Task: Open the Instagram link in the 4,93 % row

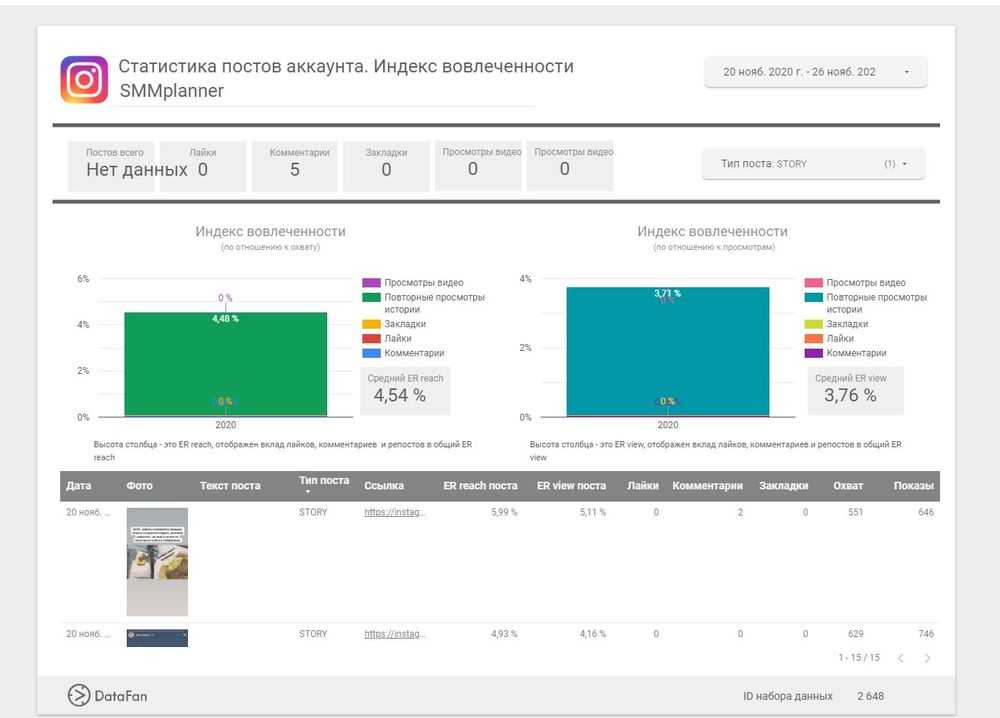Action: (395, 634)
